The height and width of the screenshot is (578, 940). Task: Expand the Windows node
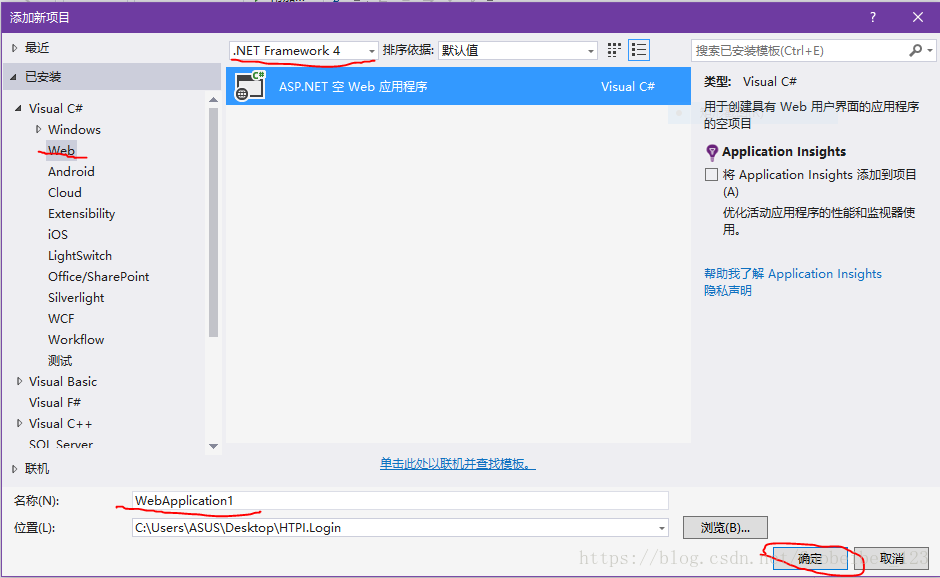coord(38,129)
